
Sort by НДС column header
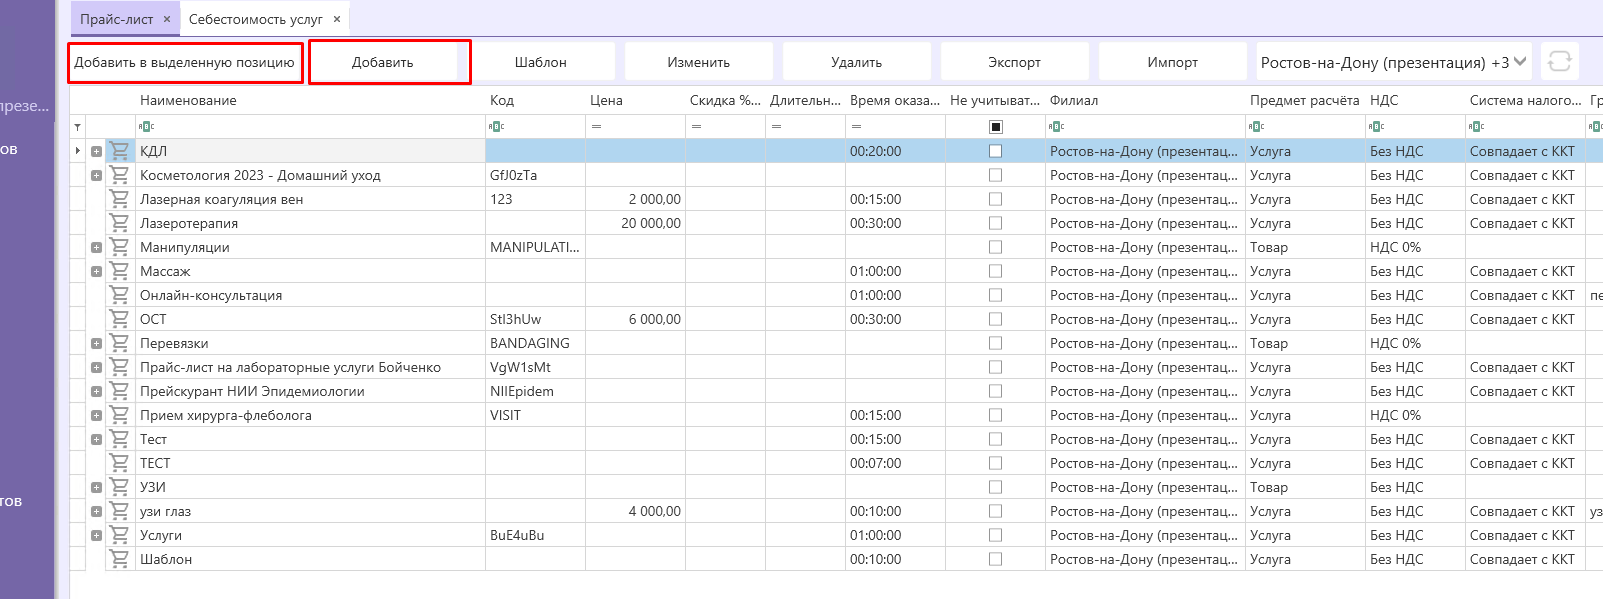point(1415,100)
